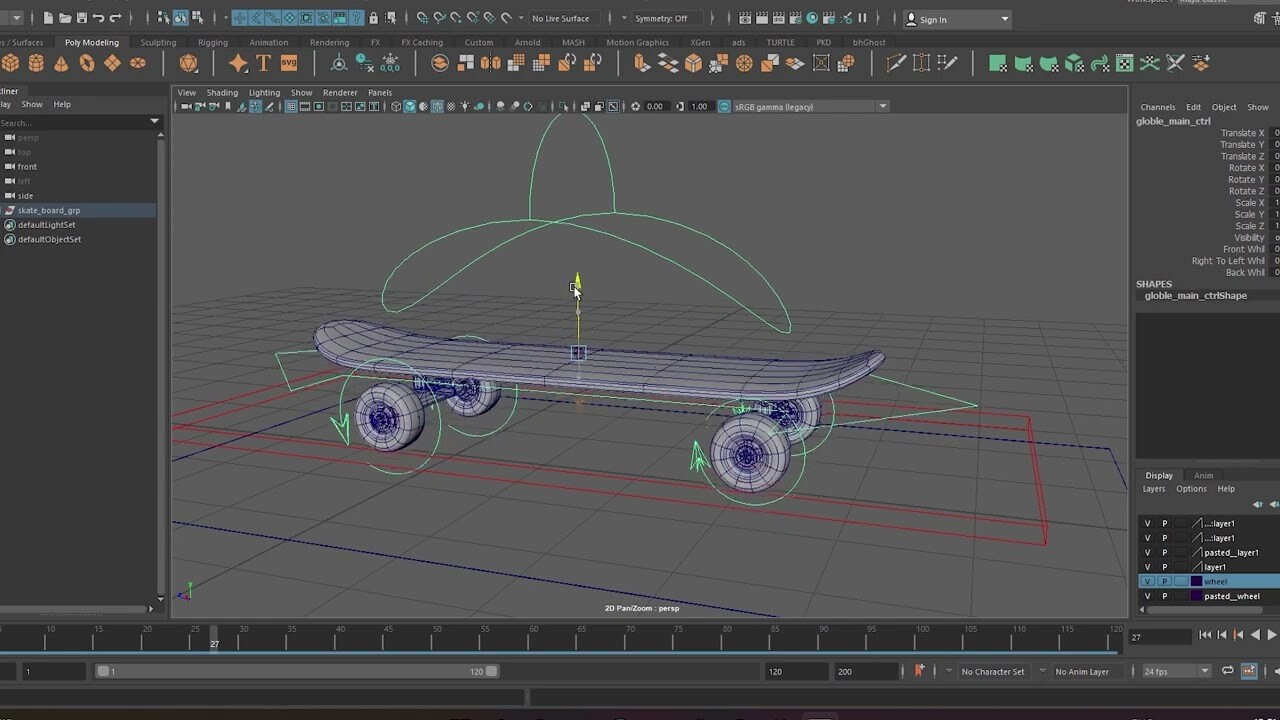The width and height of the screenshot is (1280, 720).
Task: Switch to the Sculpting shelf tab
Action: point(157,42)
